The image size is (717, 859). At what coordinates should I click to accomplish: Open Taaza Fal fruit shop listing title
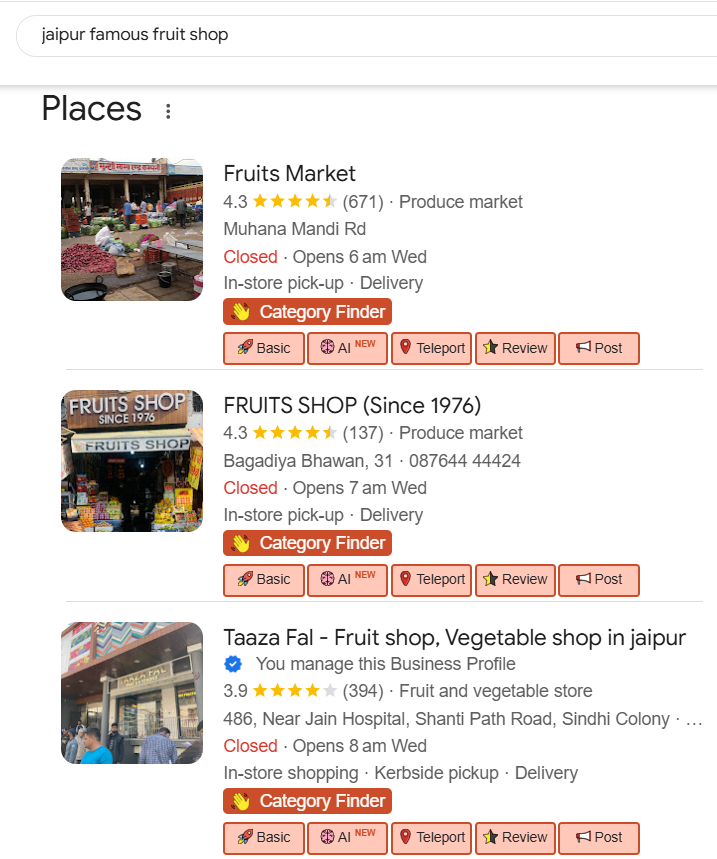tap(454, 637)
